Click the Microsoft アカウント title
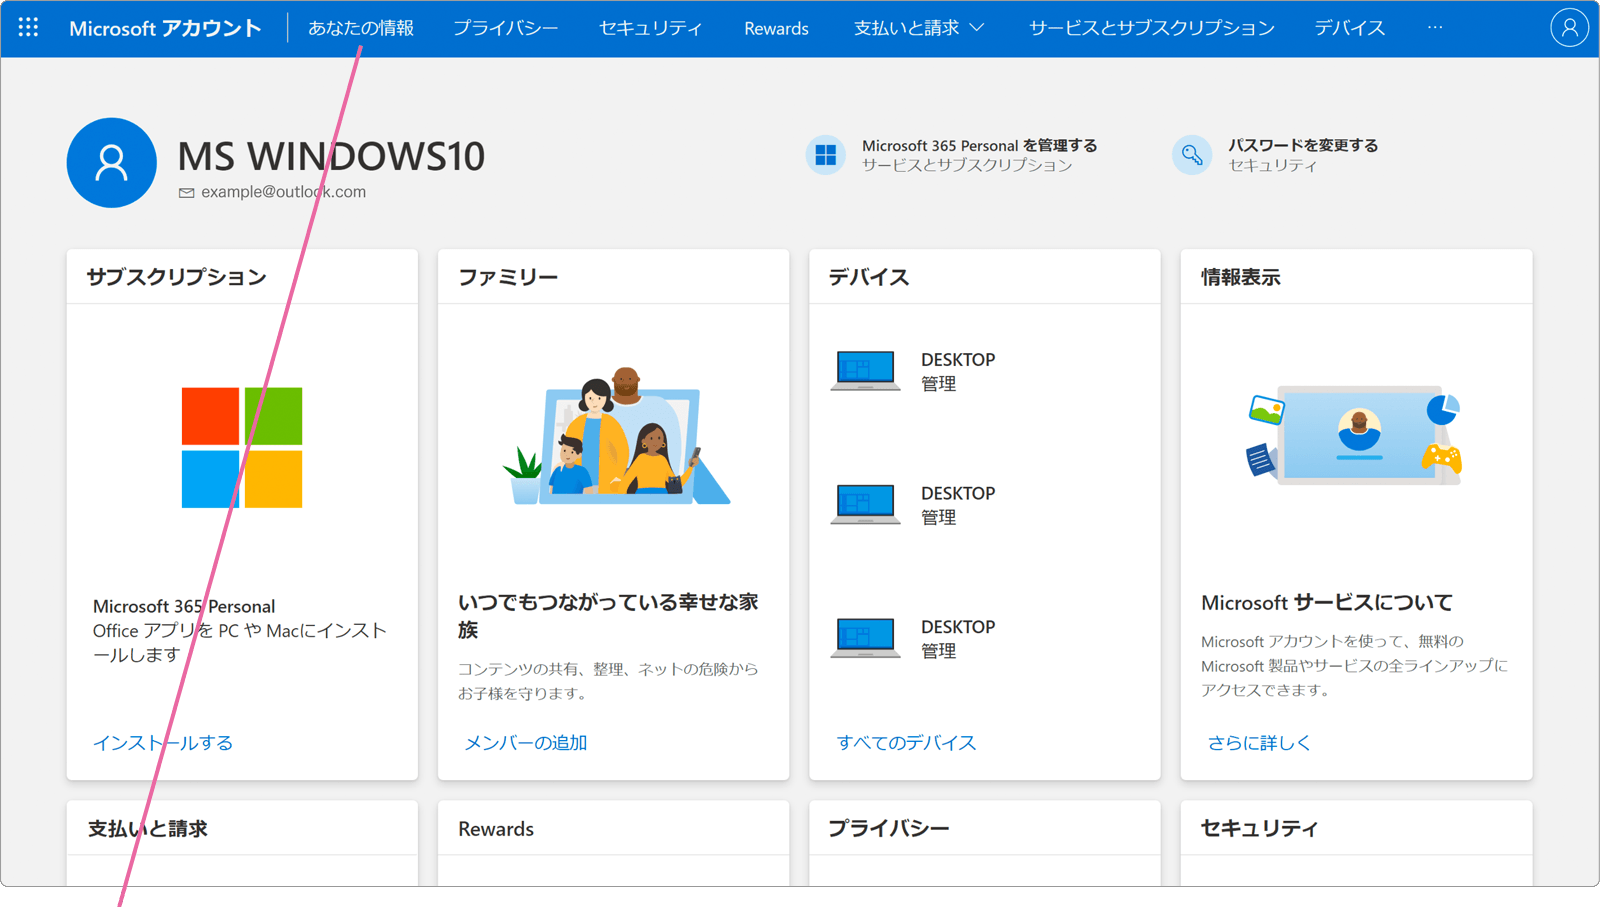Screen dimensions: 1600x907 tap(165, 28)
